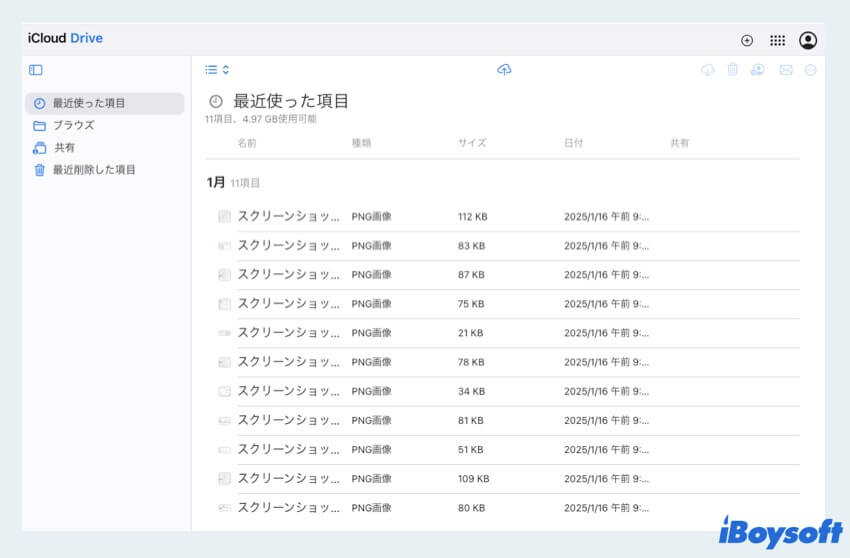The width and height of the screenshot is (850, 558).
Task: Open the more options ellipsis icon
Action: tap(811, 70)
